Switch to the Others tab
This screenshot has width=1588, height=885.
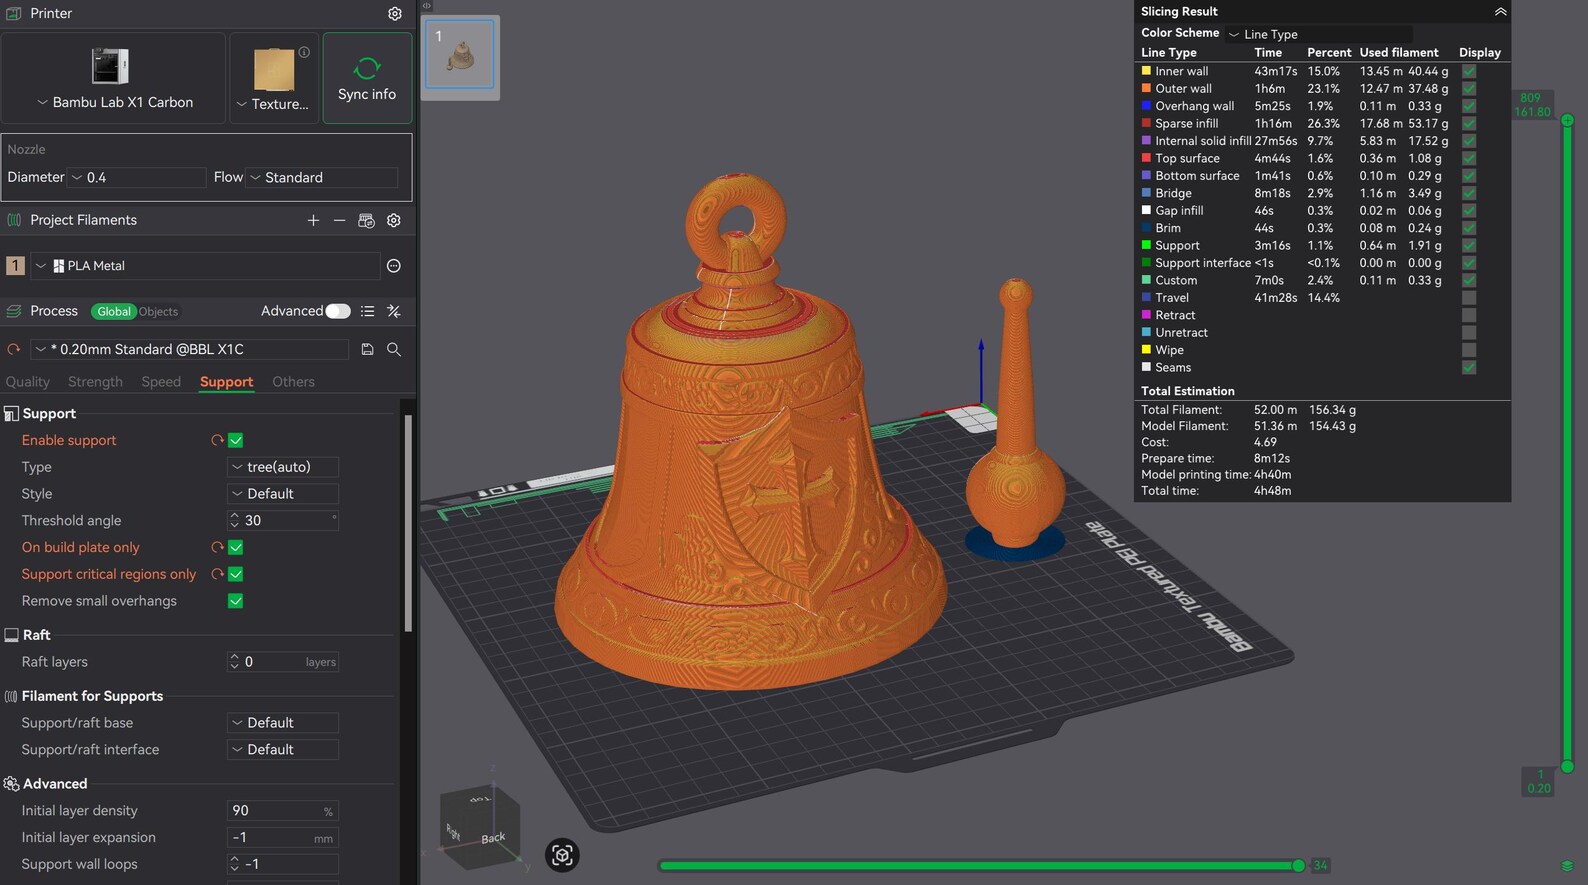[x=293, y=382]
